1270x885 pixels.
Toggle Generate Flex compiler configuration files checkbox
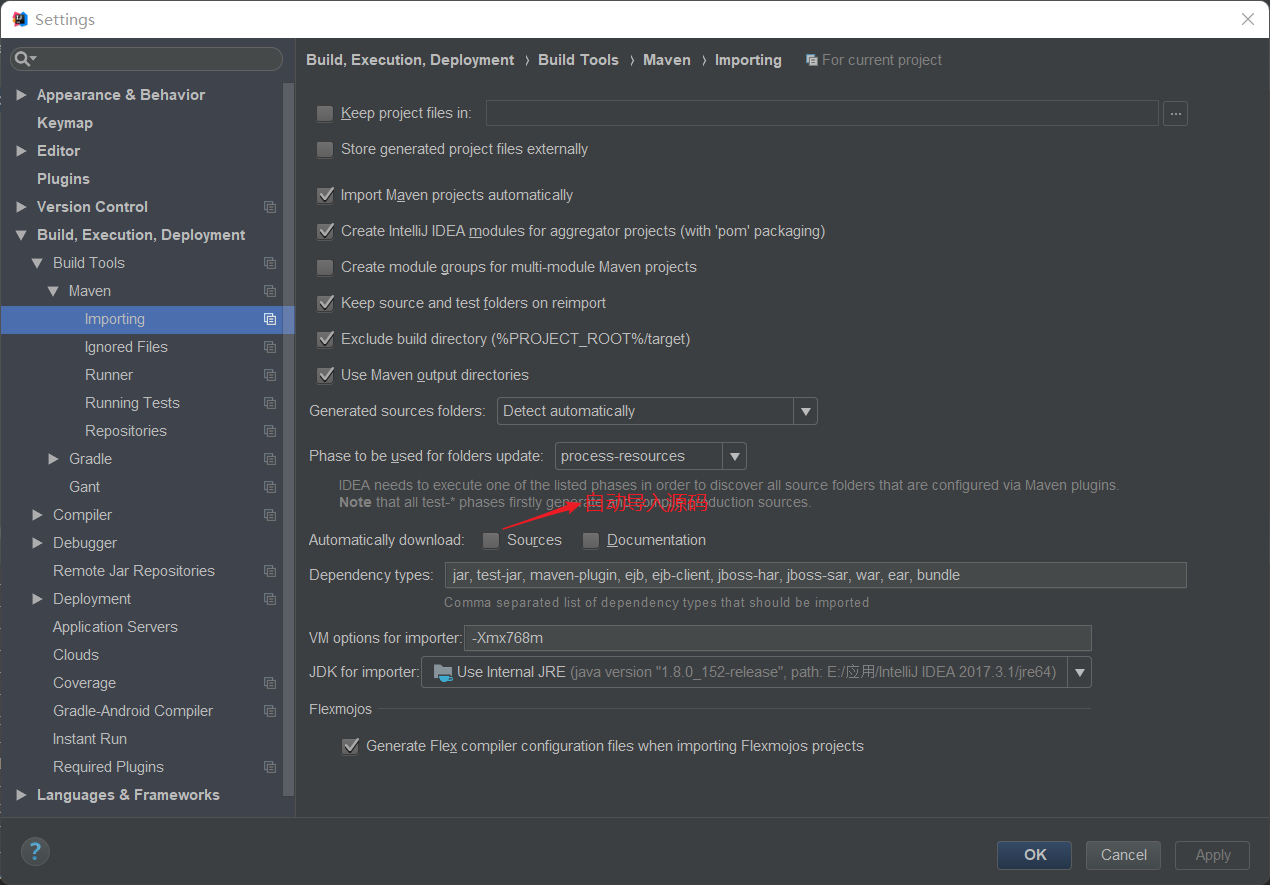(x=350, y=746)
